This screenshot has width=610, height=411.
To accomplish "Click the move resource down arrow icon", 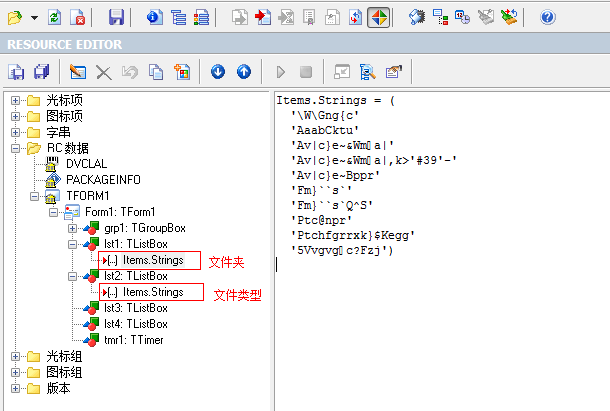I will point(218,71).
